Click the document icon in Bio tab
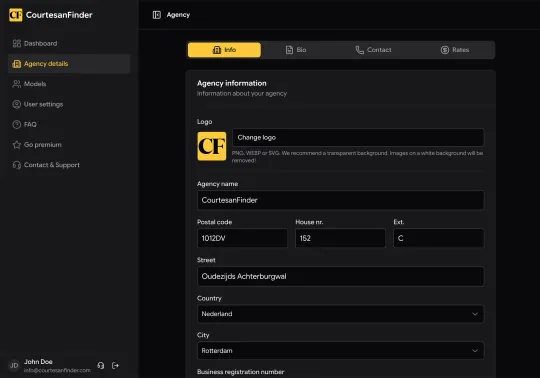This screenshot has height=378, width=540. click(x=289, y=50)
